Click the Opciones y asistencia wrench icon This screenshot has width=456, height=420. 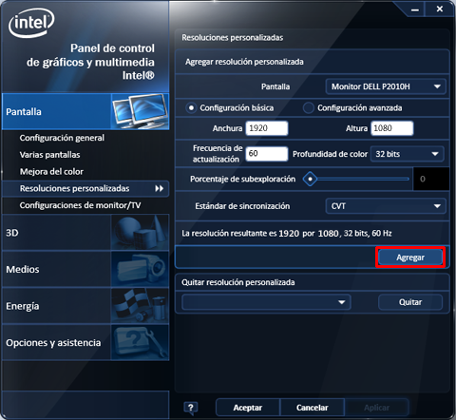click(x=140, y=343)
